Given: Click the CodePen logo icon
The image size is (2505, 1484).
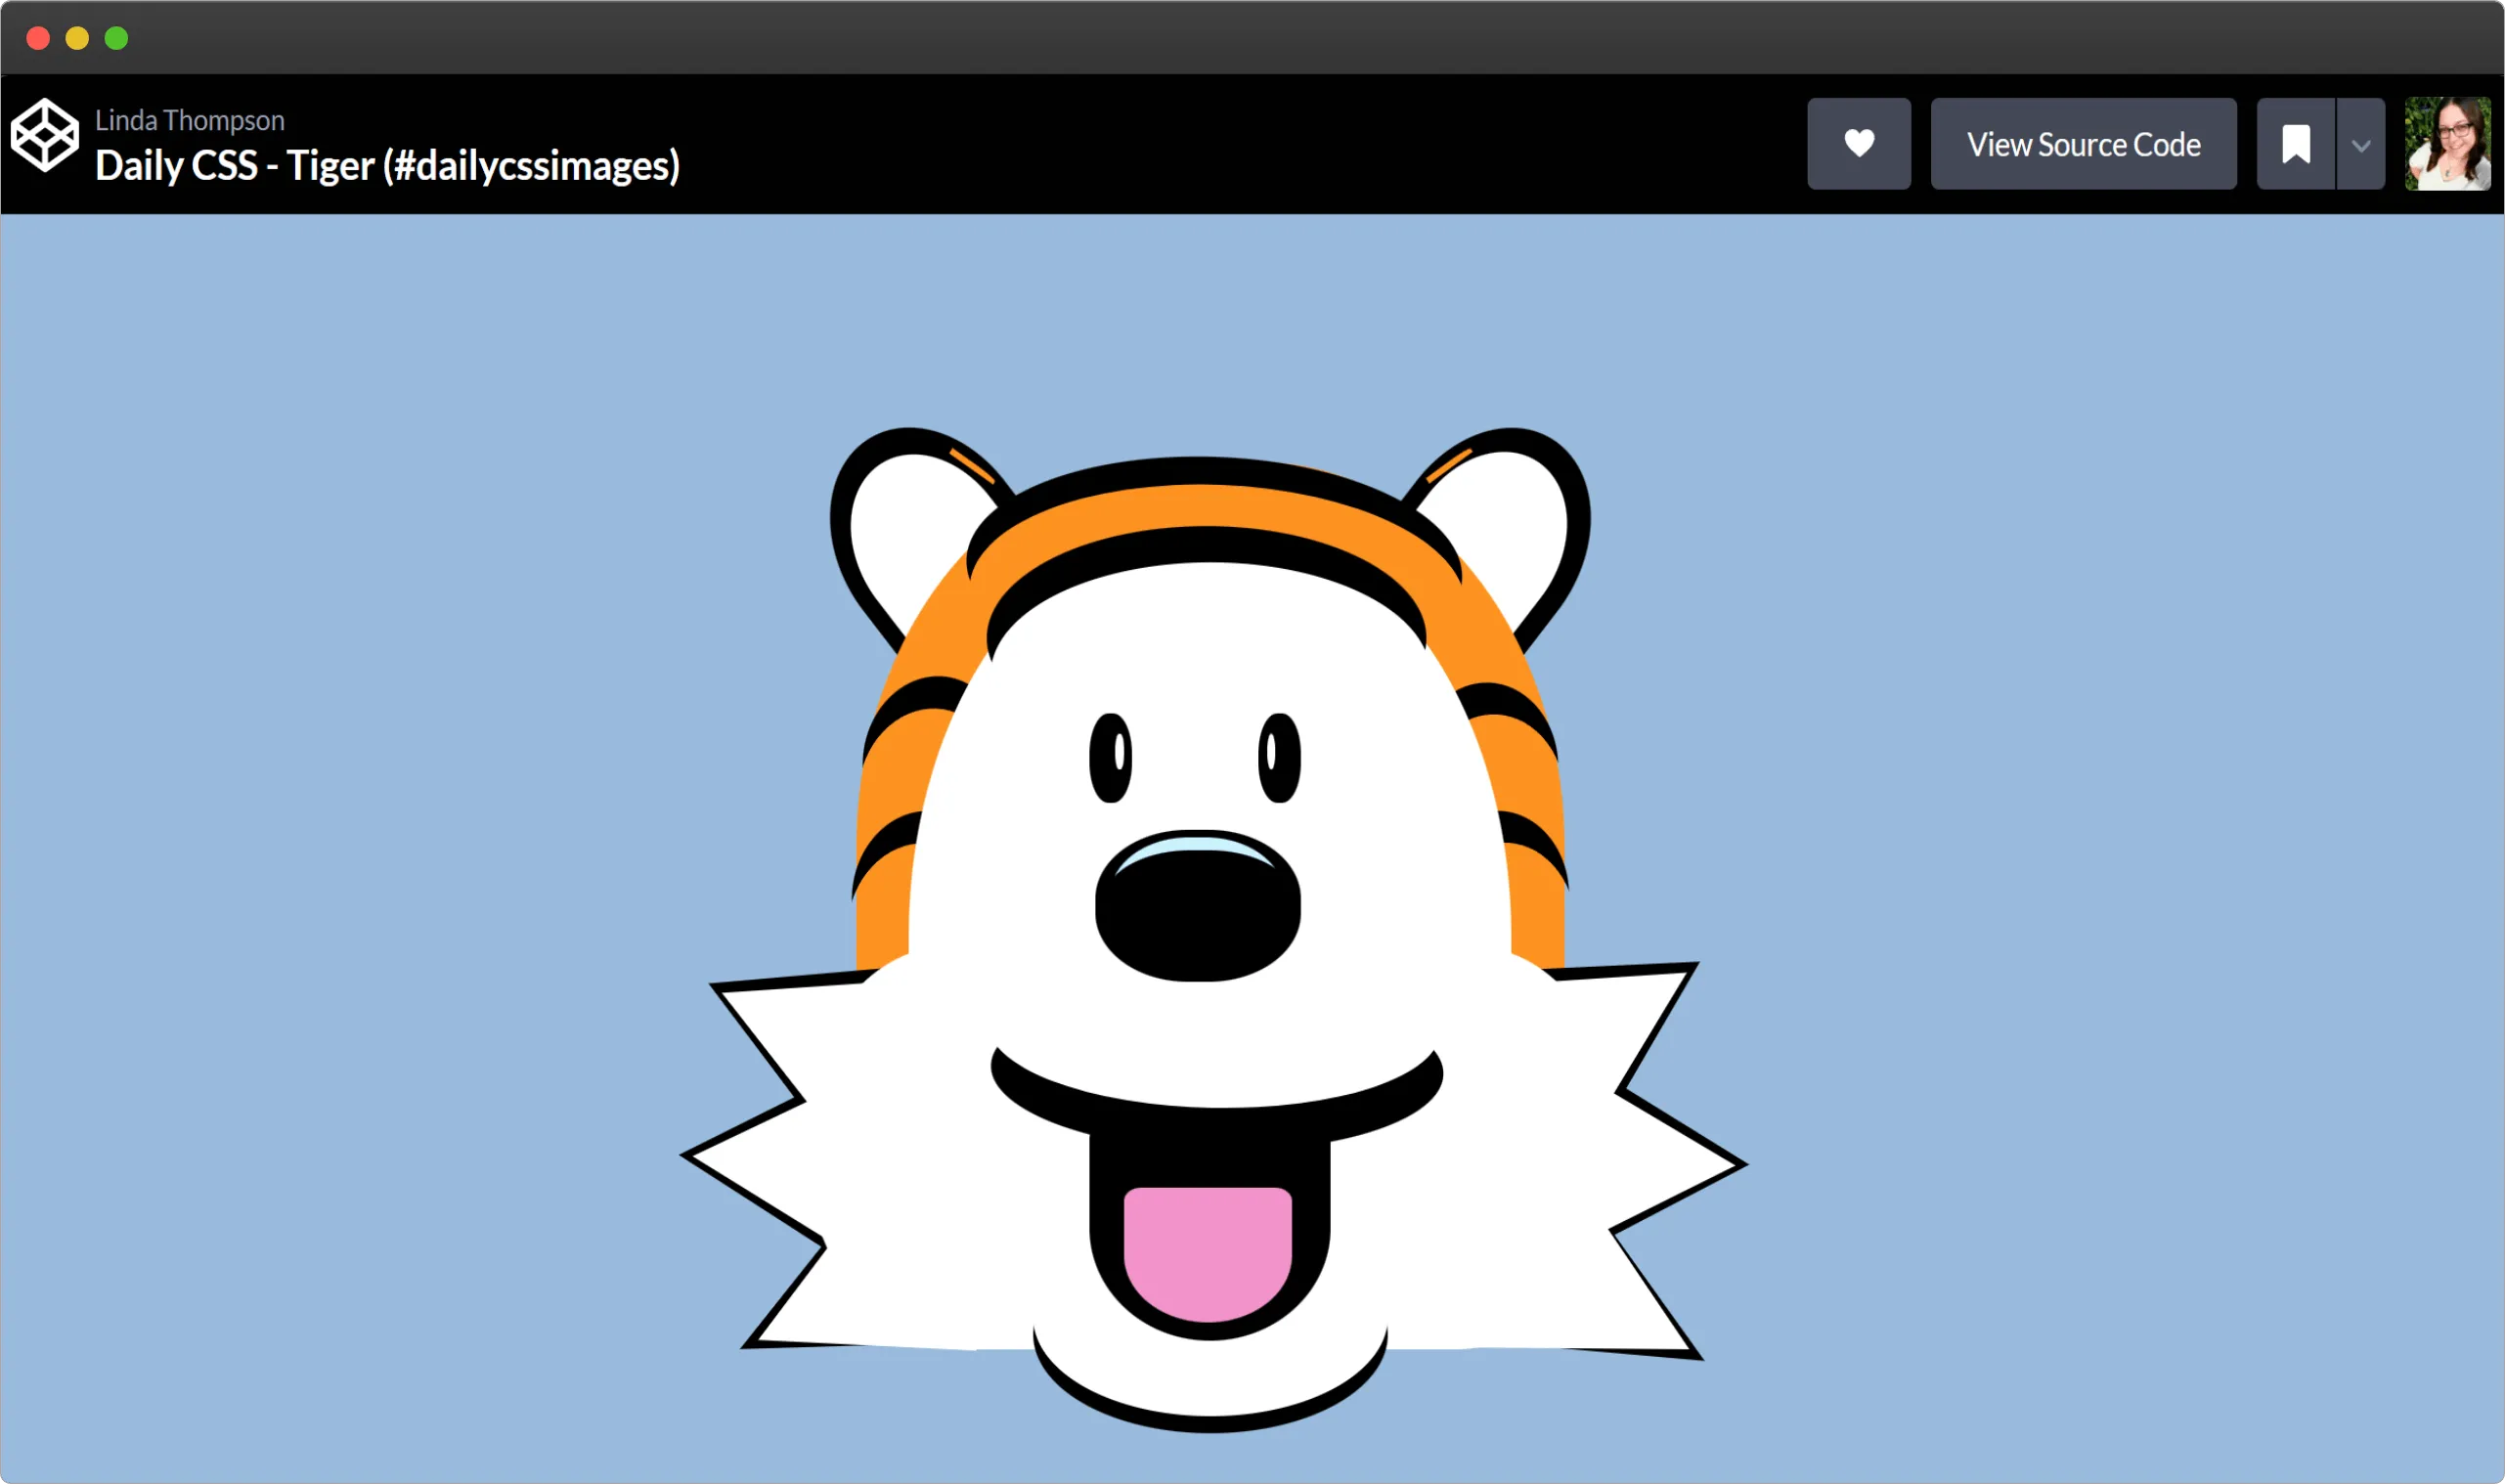Looking at the screenshot, I should [x=45, y=135].
